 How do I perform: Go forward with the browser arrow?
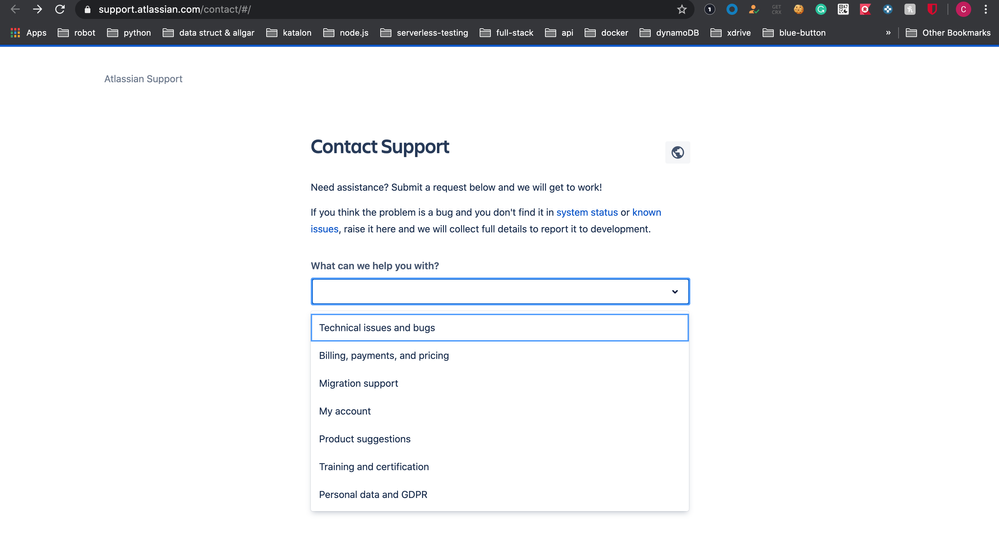pyautogui.click(x=37, y=10)
